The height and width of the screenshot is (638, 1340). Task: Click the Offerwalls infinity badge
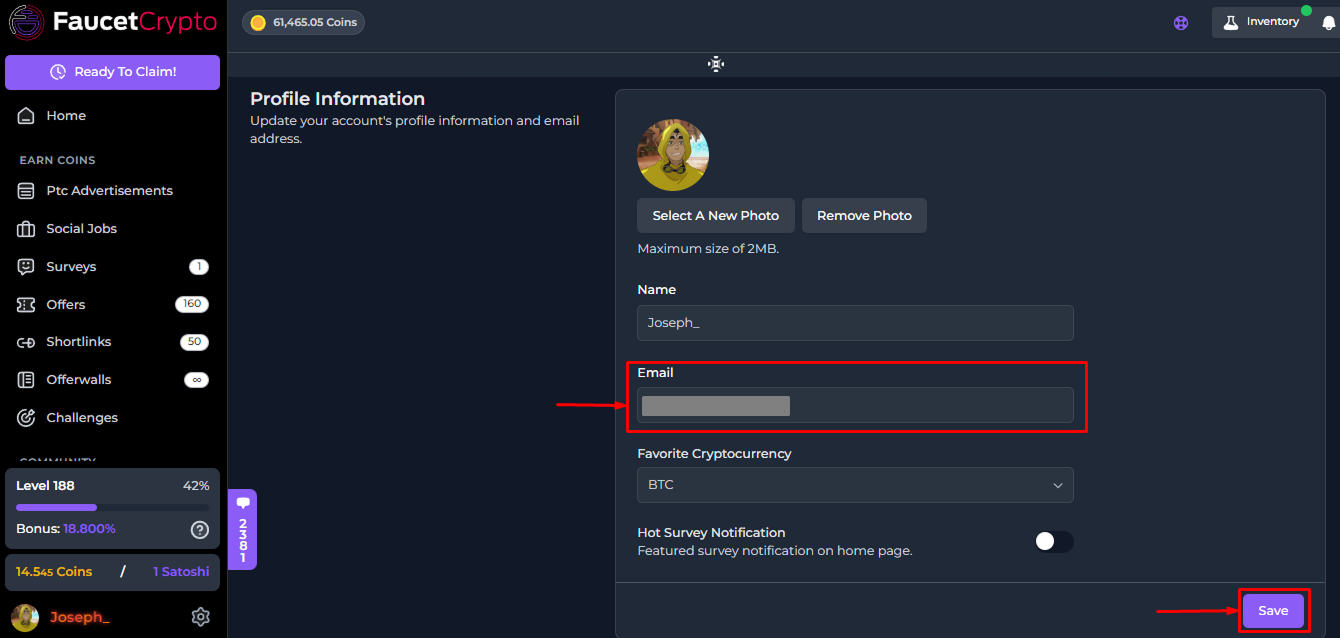[197, 380]
